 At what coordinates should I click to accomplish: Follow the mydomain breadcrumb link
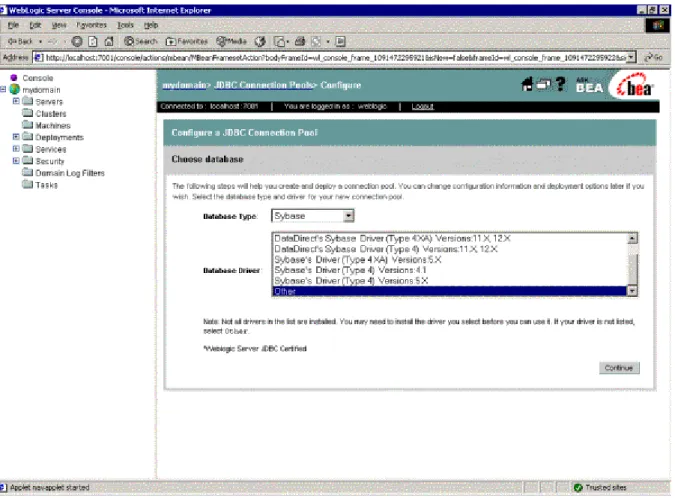[x=184, y=85]
